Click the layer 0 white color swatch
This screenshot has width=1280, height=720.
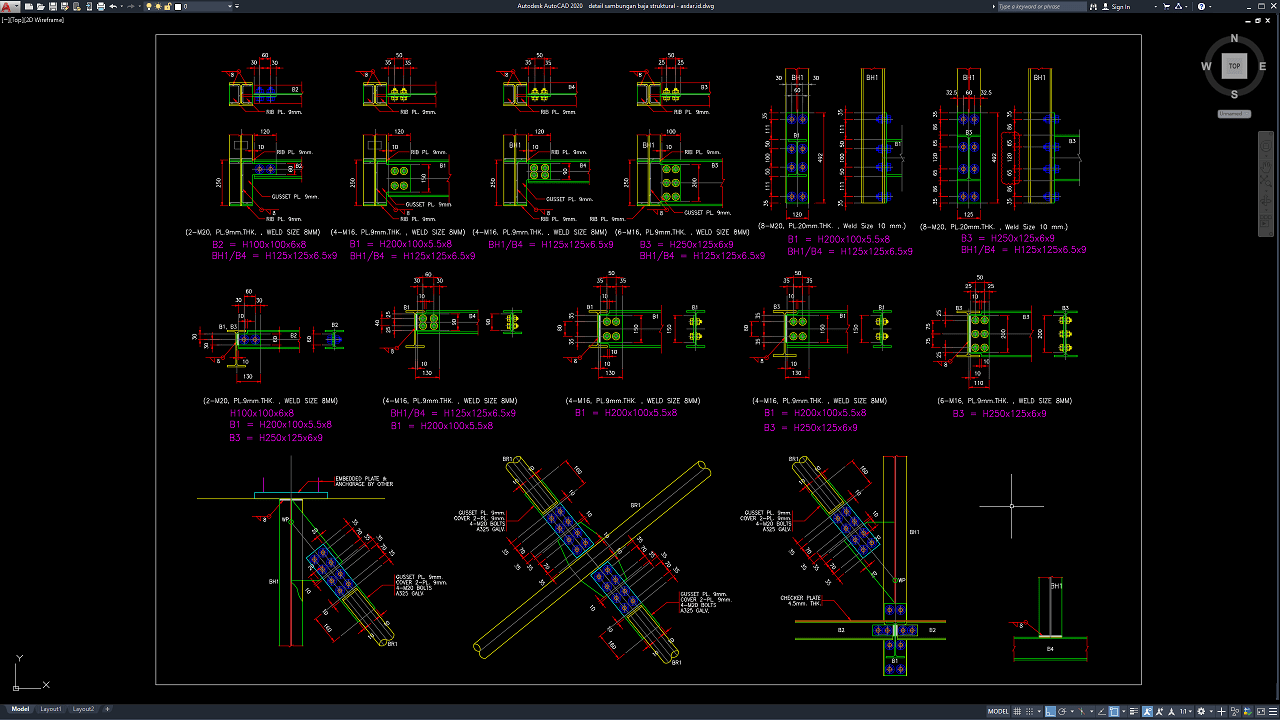pyautogui.click(x=180, y=6)
